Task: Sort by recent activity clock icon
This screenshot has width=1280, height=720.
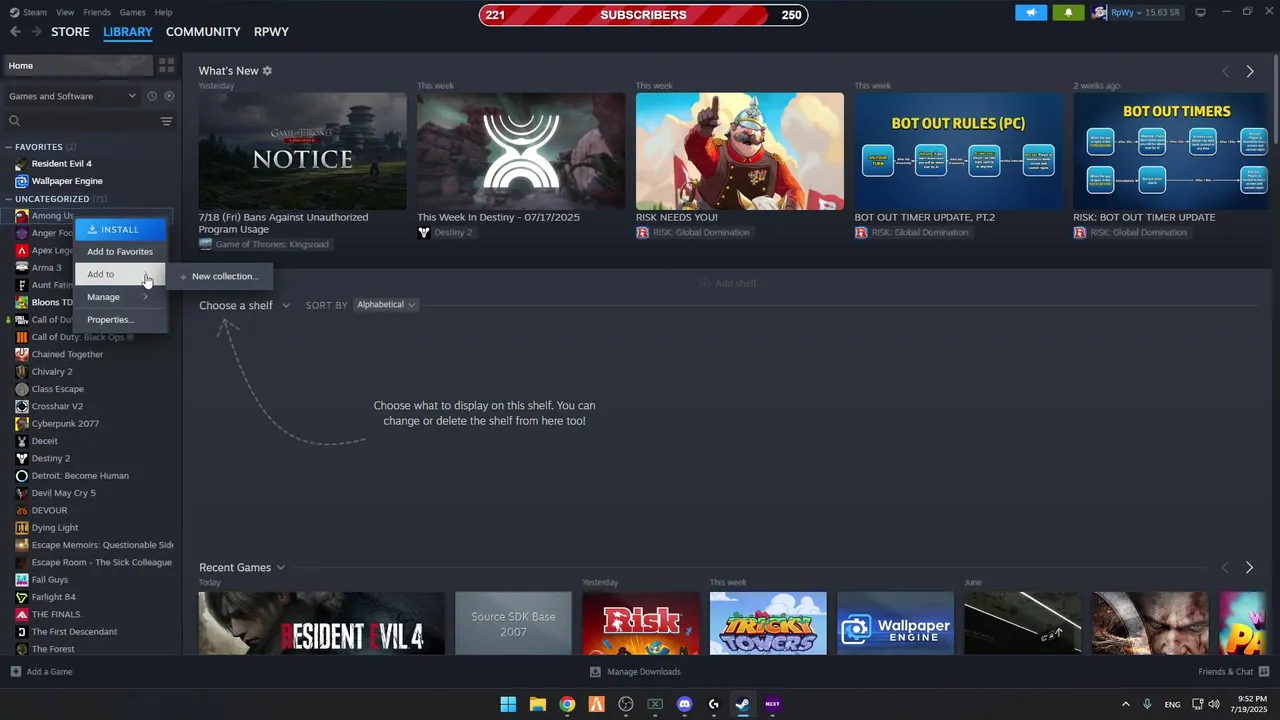Action: pos(152,96)
